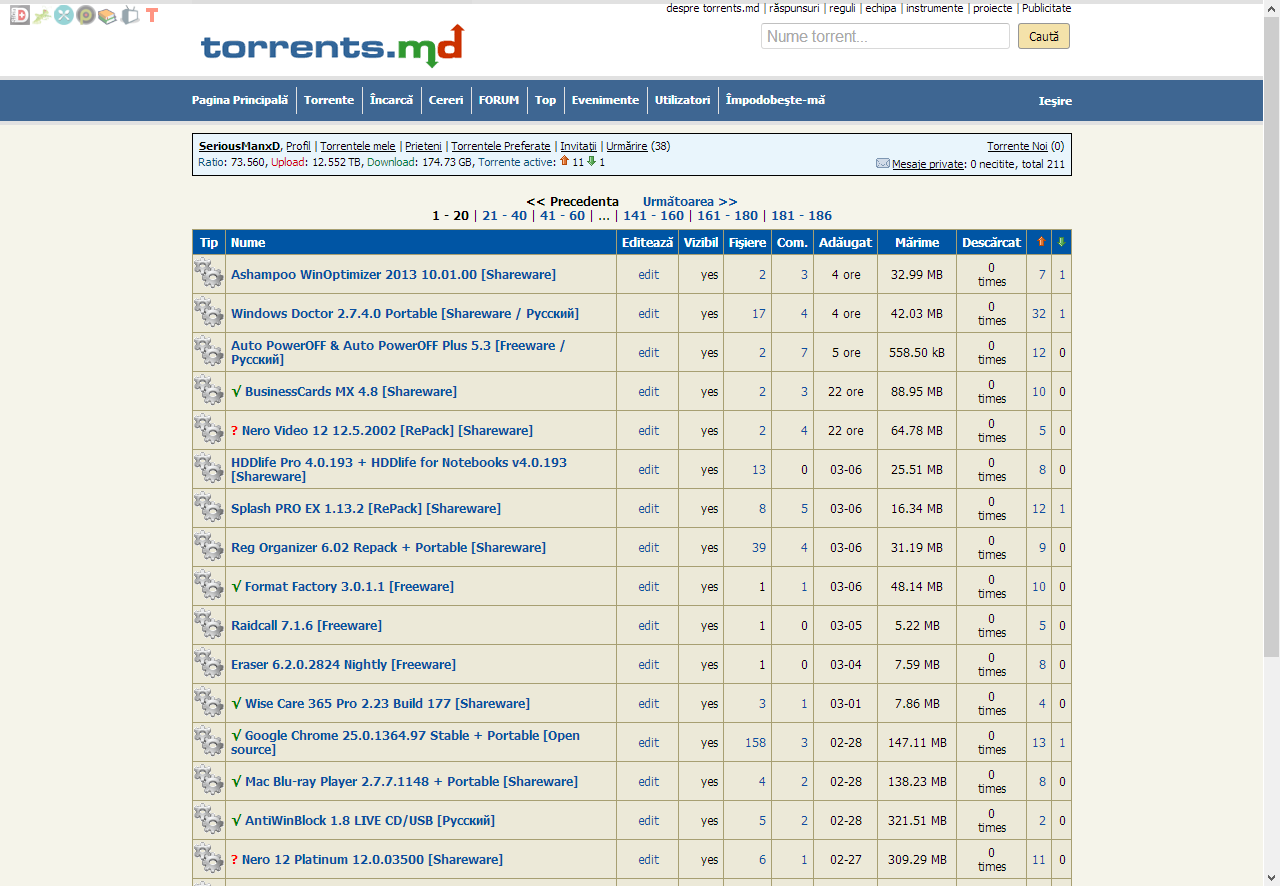Open the Cereri requests menu
Image resolution: width=1280 pixels, height=886 pixels.
point(446,100)
